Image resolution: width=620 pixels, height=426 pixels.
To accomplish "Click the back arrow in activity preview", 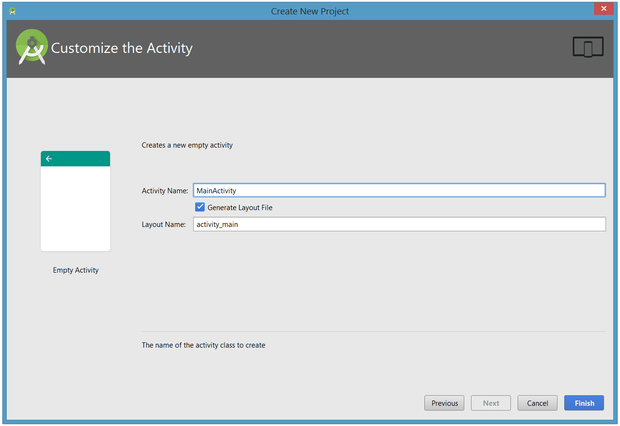I will (x=49, y=159).
